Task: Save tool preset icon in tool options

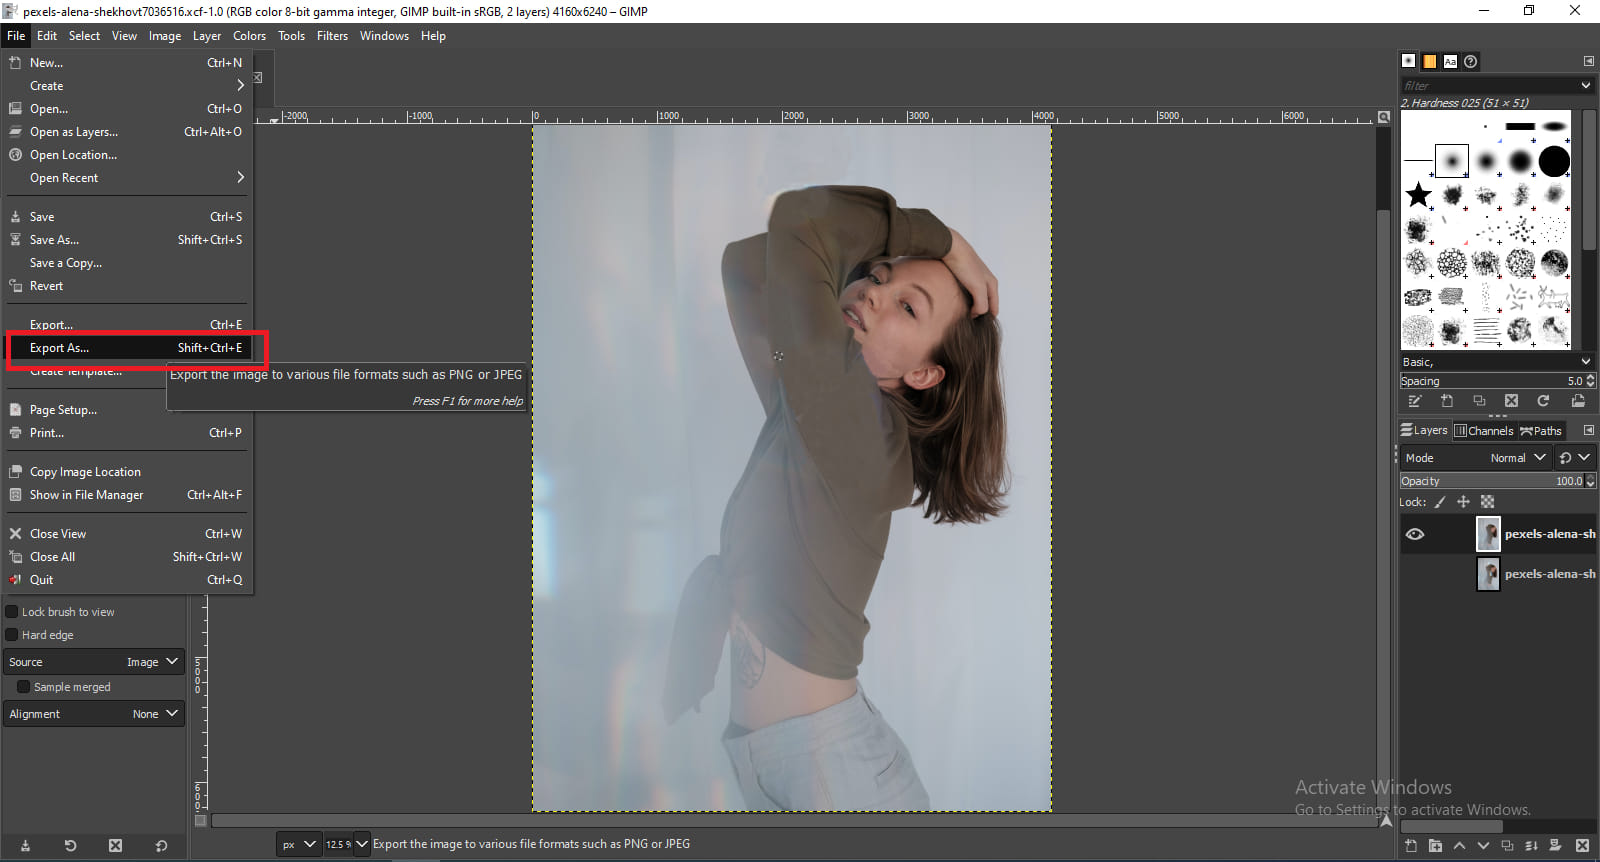Action: (25, 846)
